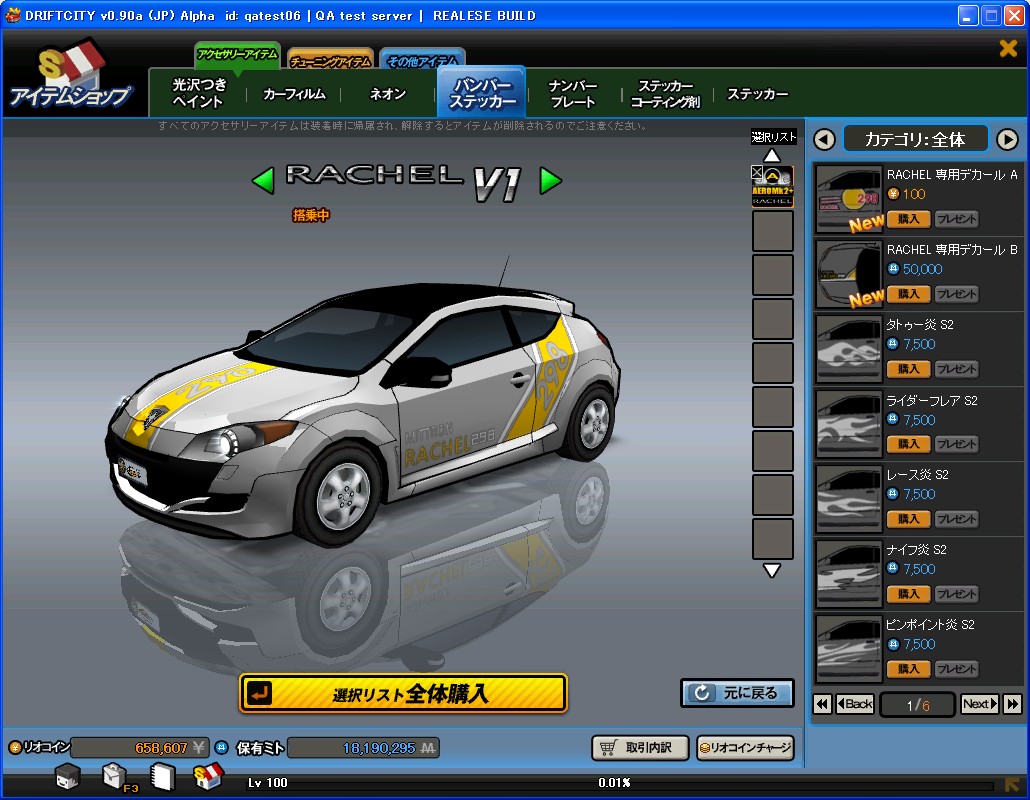
Task: Click 元に戻る reset button
Action: point(737,693)
